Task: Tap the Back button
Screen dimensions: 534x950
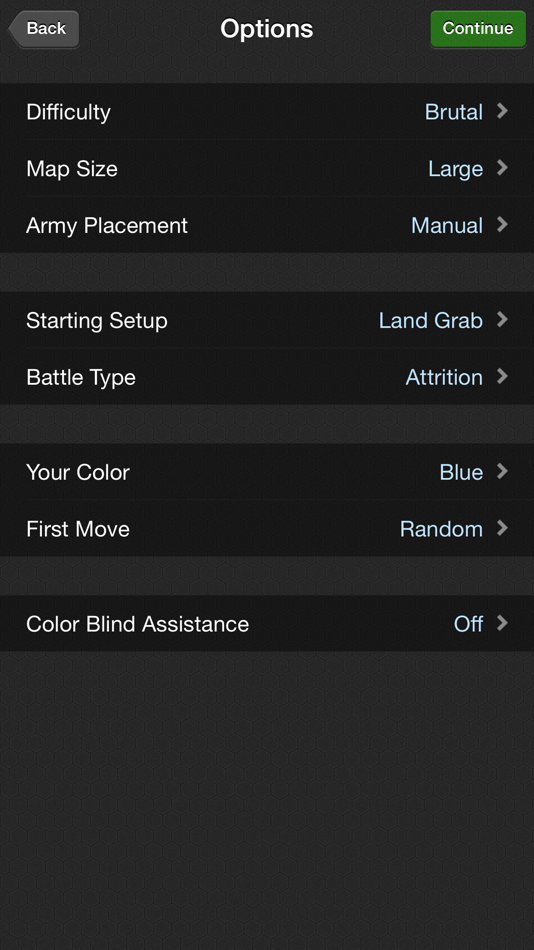Action: [44, 28]
